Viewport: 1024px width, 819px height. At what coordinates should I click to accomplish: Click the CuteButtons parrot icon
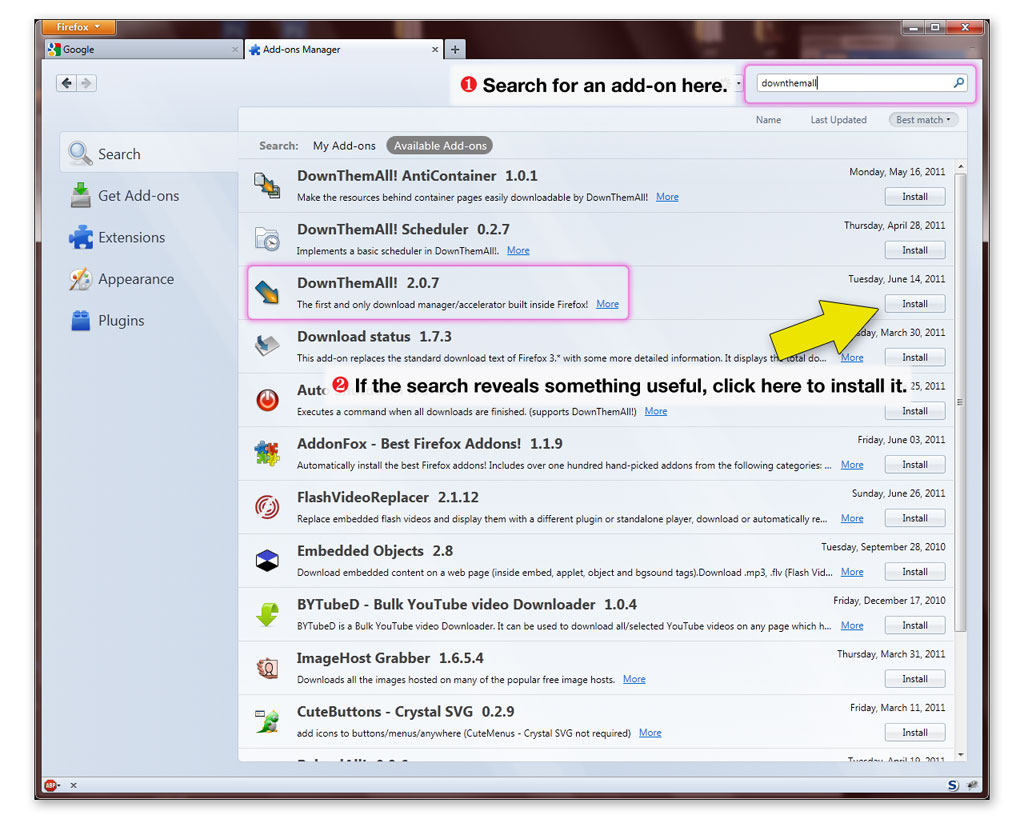tap(267, 721)
